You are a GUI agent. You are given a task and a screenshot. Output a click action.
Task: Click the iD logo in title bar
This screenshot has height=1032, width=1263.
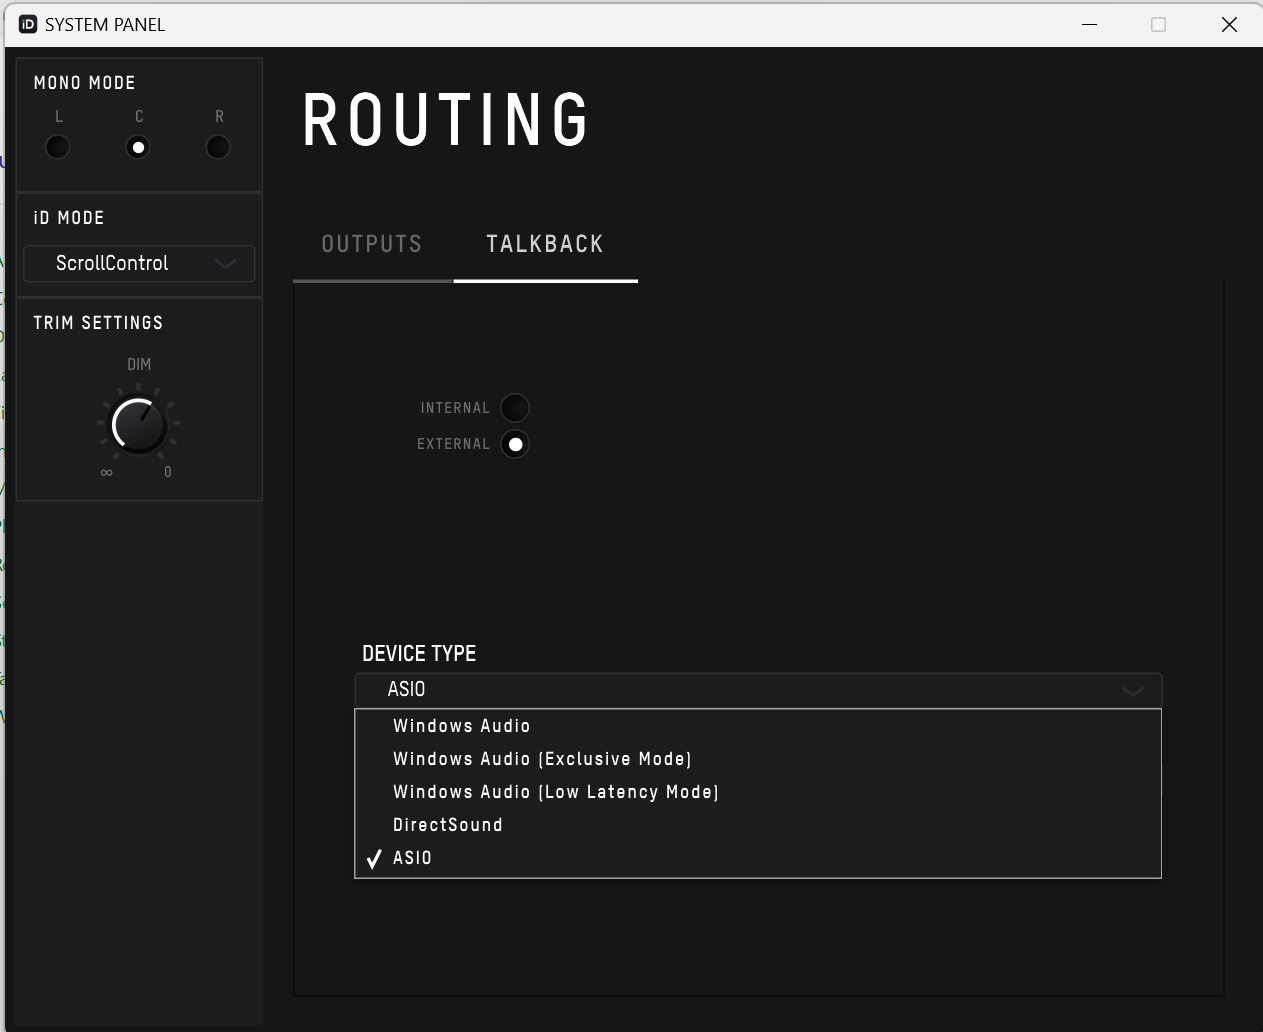[x=28, y=24]
